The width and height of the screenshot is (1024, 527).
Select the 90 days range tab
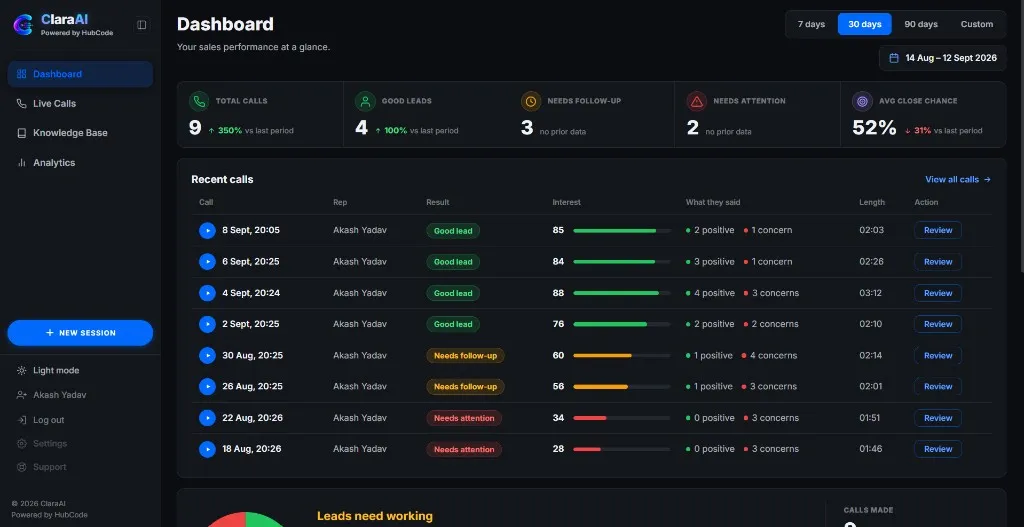coord(921,24)
